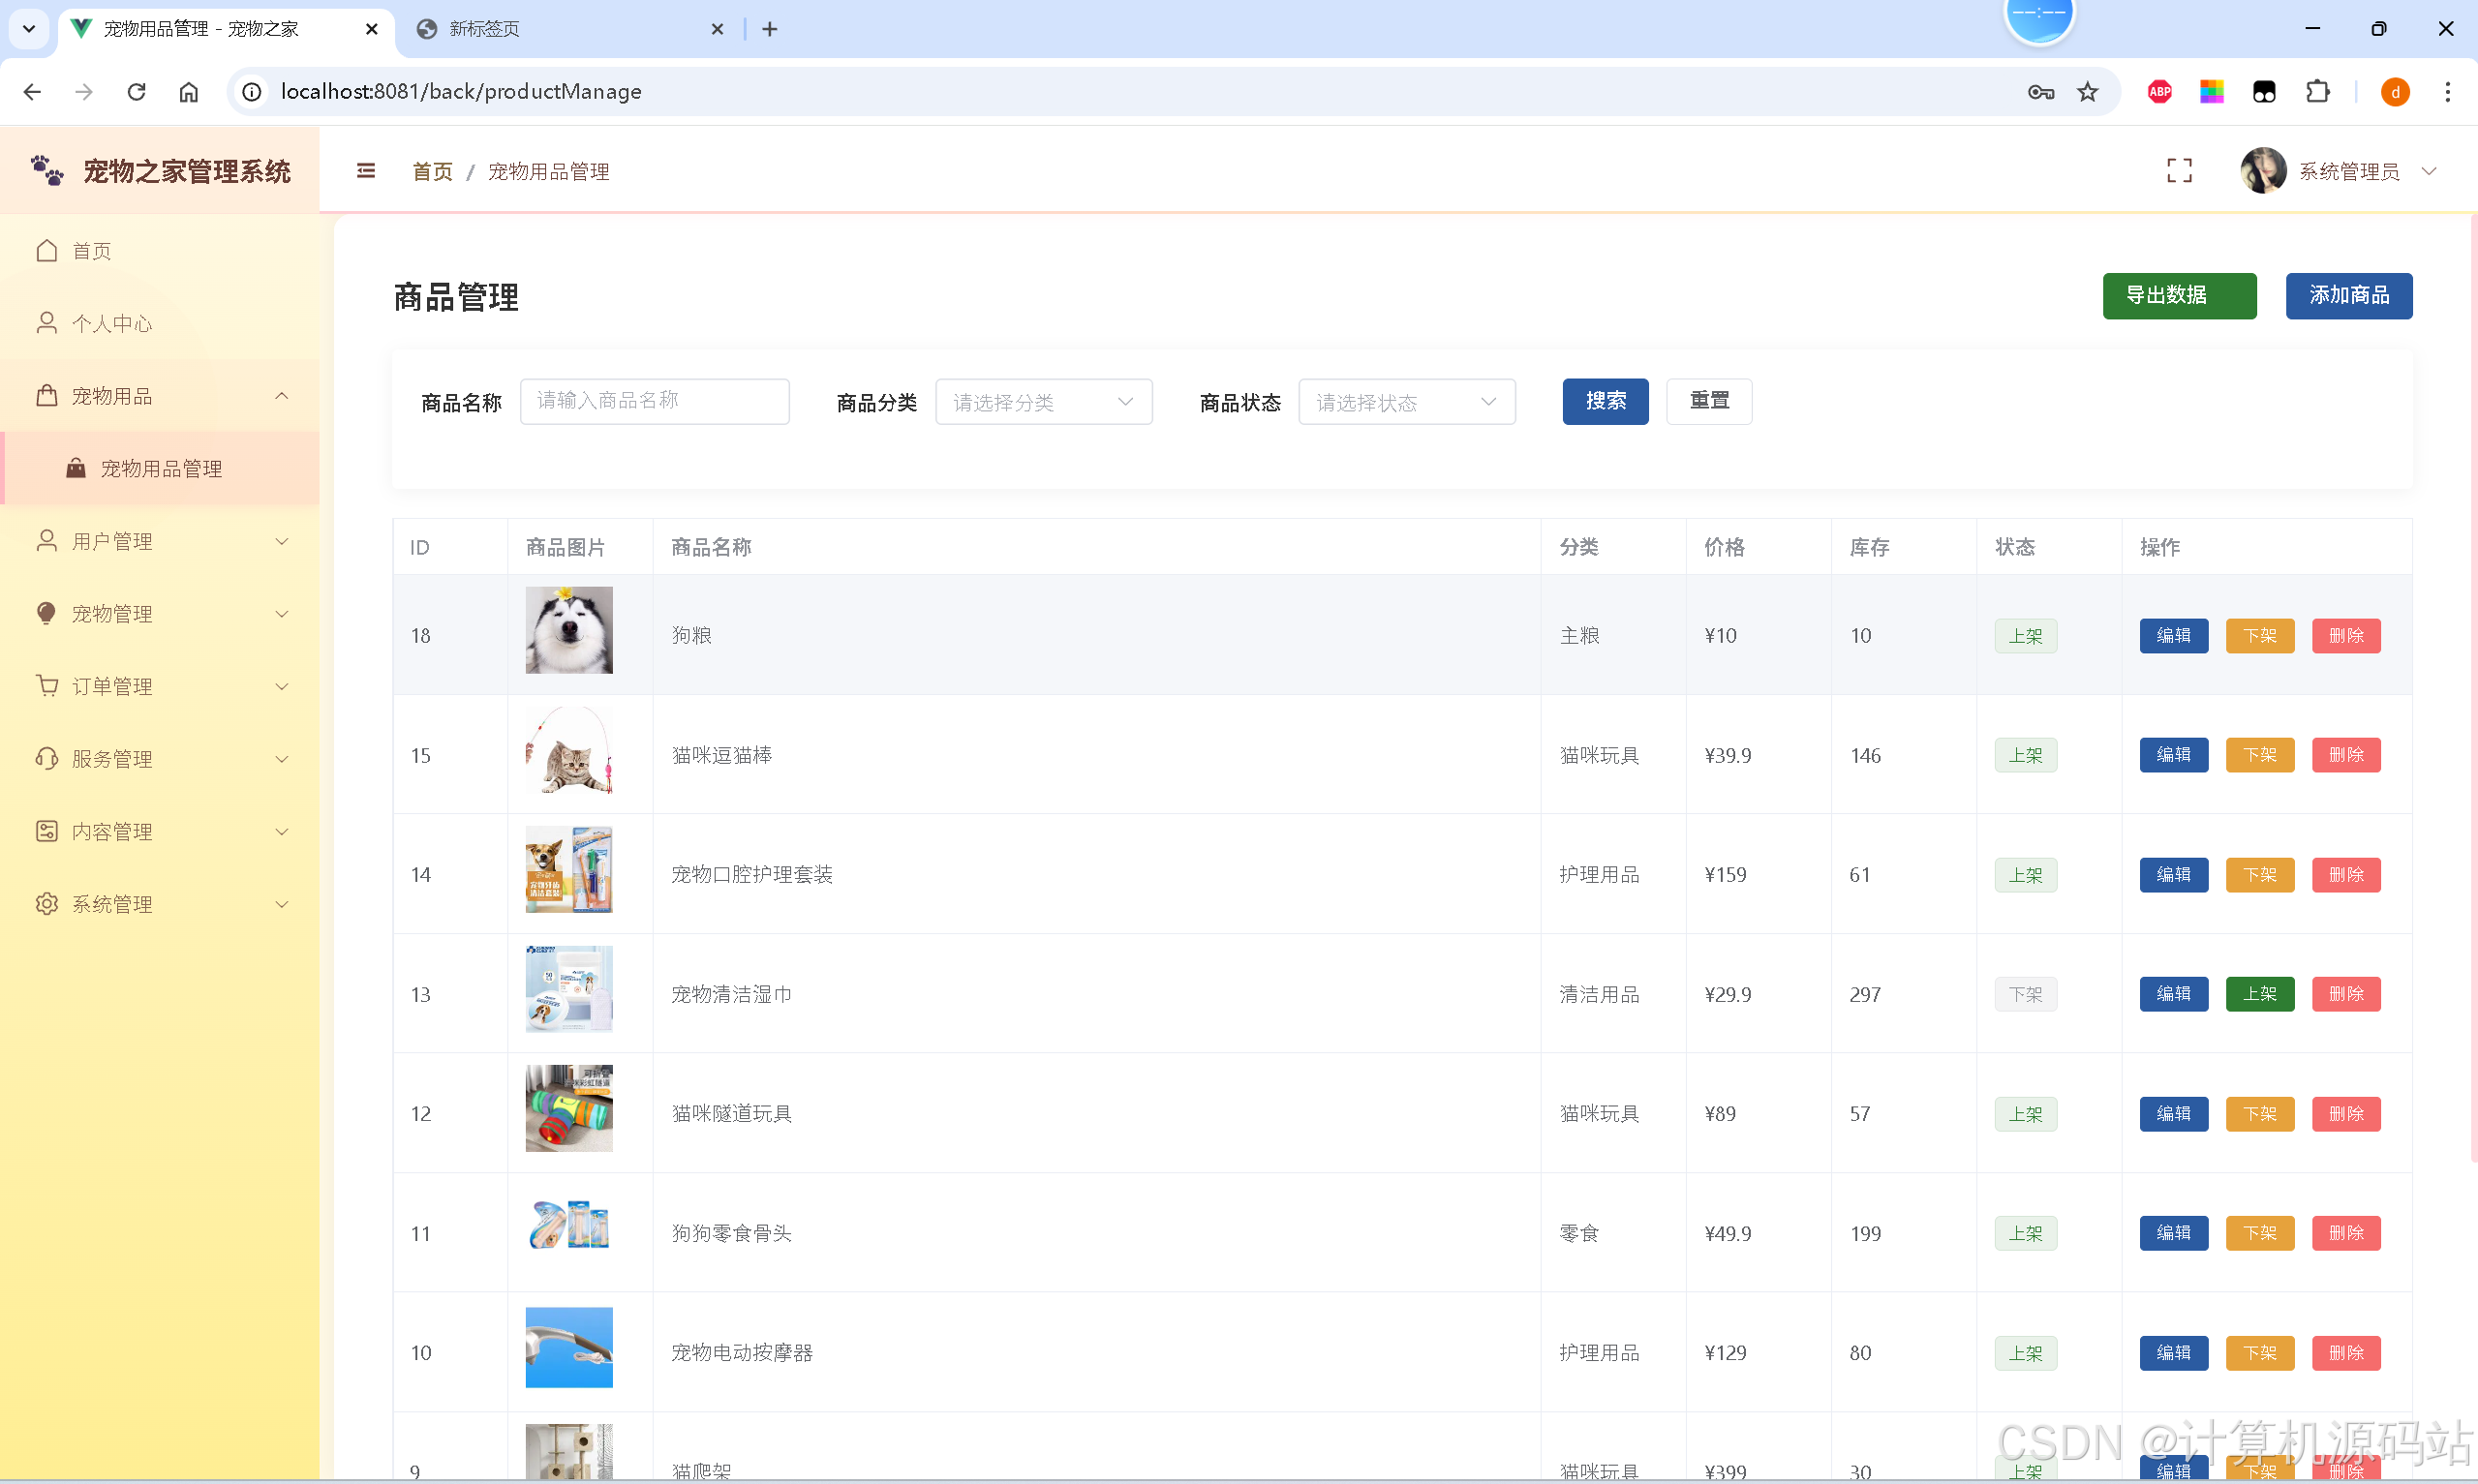Open 个人中心 in the sidebar

pyautogui.click(x=160, y=323)
